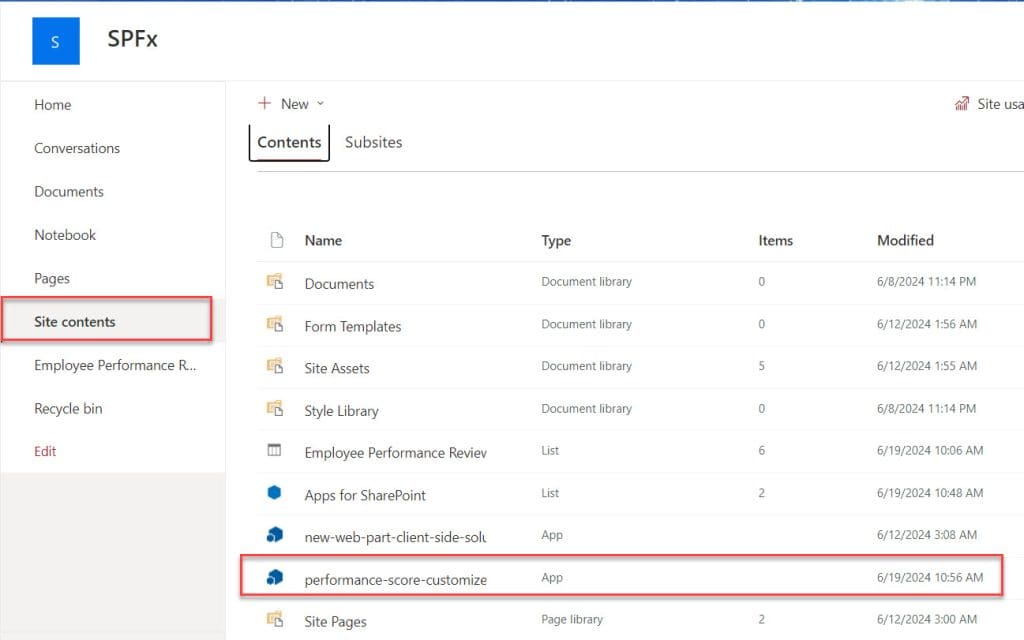
Task: Click item count 6 for Employee Performance Review
Action: point(761,451)
